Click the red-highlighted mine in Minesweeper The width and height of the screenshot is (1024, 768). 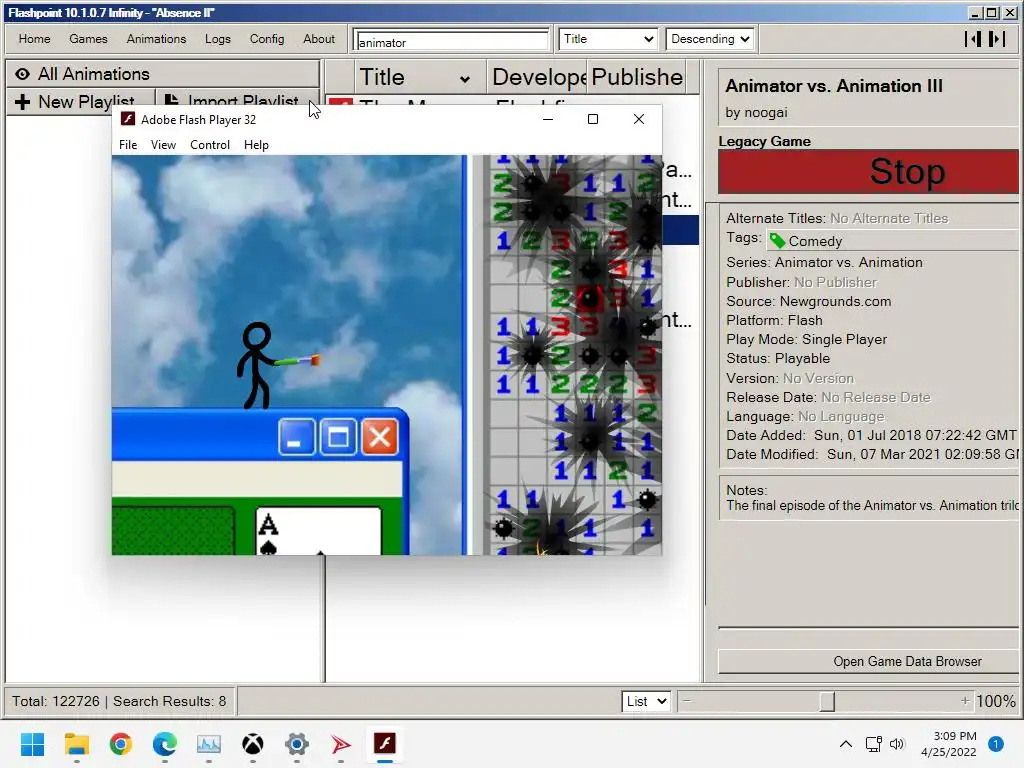click(x=589, y=298)
